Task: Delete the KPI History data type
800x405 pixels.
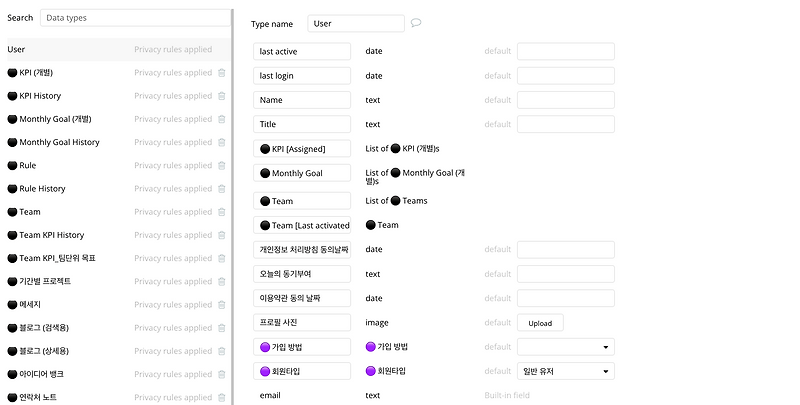Action: click(x=221, y=96)
